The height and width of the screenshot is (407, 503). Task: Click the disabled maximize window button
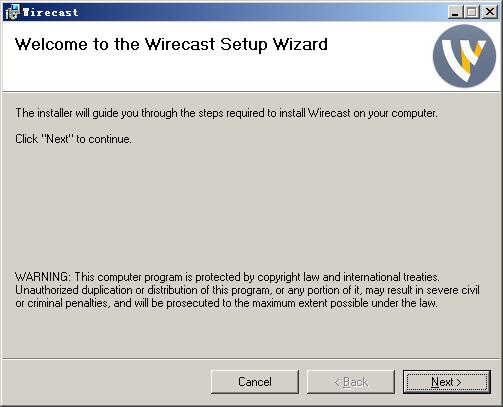tap(471, 12)
